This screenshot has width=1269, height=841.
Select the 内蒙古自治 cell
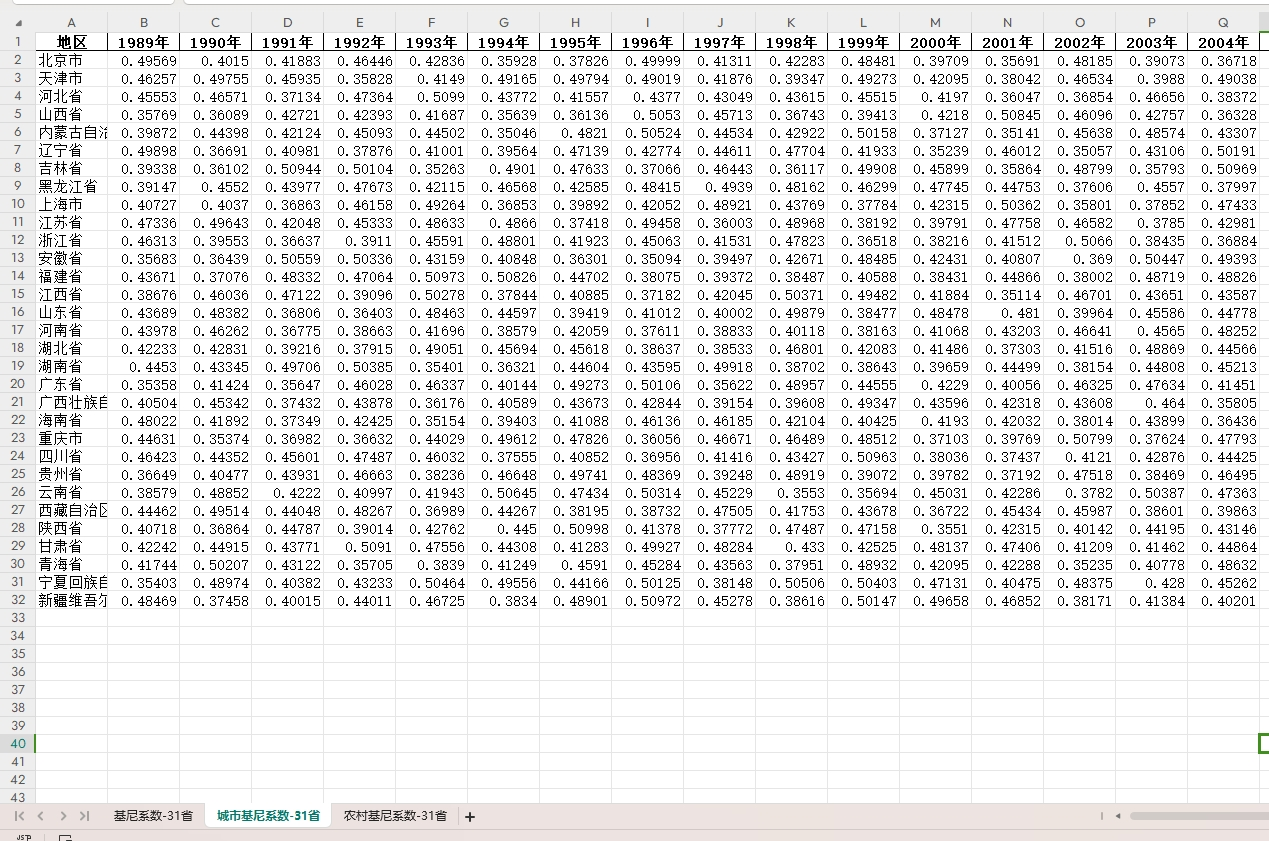tap(71, 132)
